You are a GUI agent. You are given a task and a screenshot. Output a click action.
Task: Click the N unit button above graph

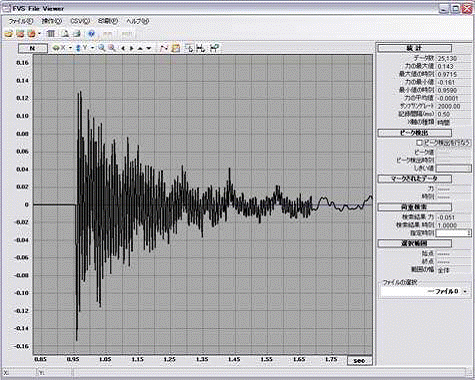point(33,48)
